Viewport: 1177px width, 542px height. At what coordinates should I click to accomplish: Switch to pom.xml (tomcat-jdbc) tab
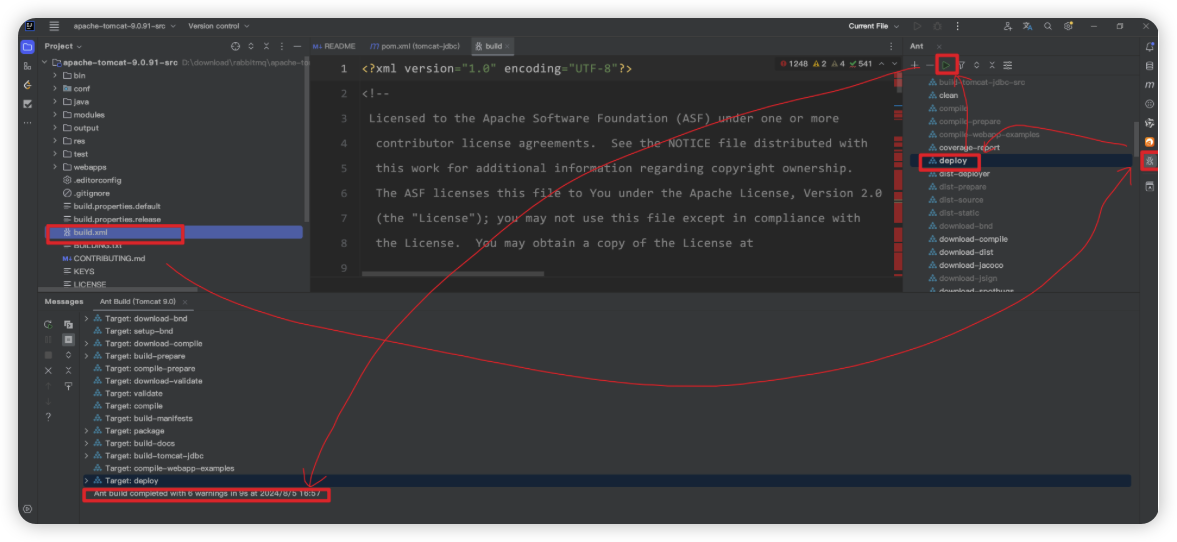[x=417, y=47]
